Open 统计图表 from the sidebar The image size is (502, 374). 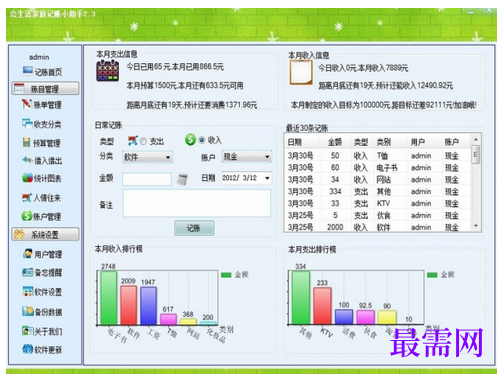tap(42, 178)
